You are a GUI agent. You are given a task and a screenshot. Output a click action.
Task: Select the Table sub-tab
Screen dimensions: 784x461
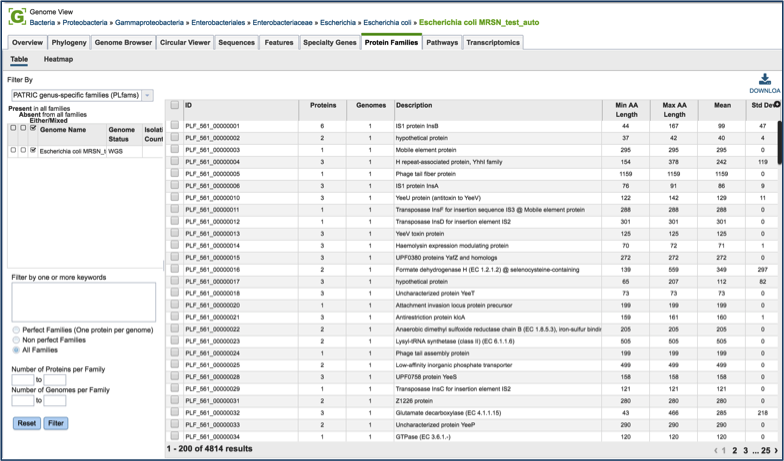point(19,59)
